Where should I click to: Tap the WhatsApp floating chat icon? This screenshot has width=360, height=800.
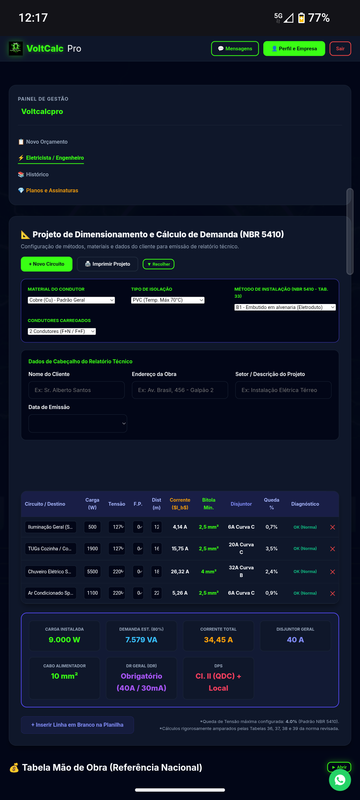pyautogui.click(x=340, y=780)
